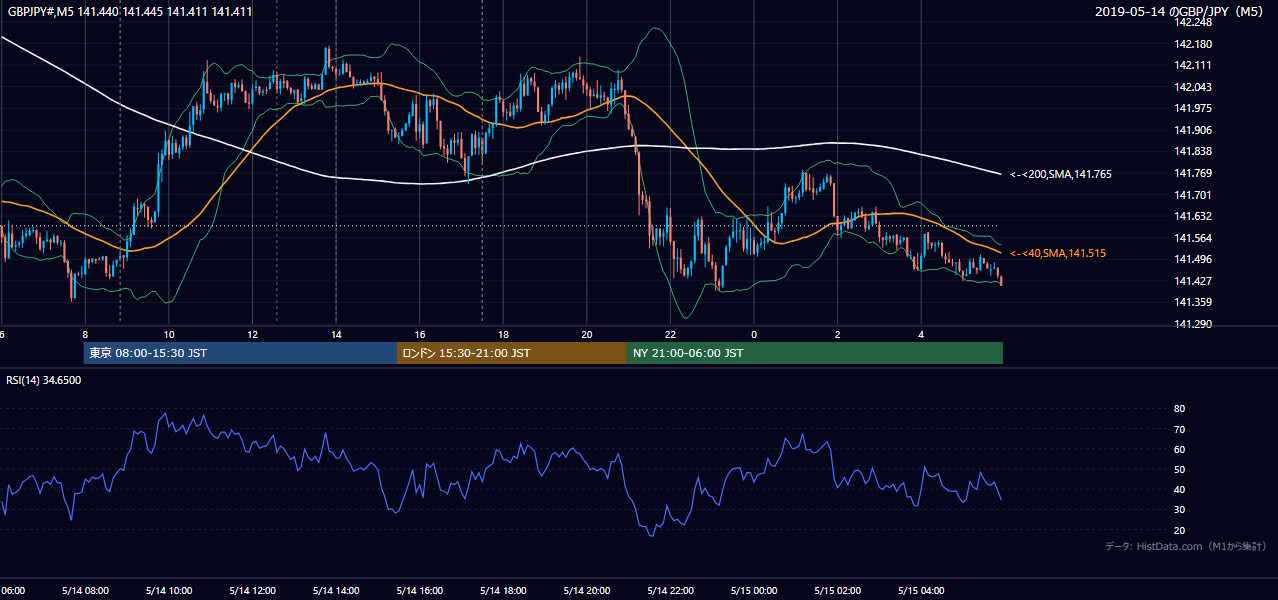Click the RSI scale value 80
The height and width of the screenshot is (600, 1278).
tap(1179, 409)
